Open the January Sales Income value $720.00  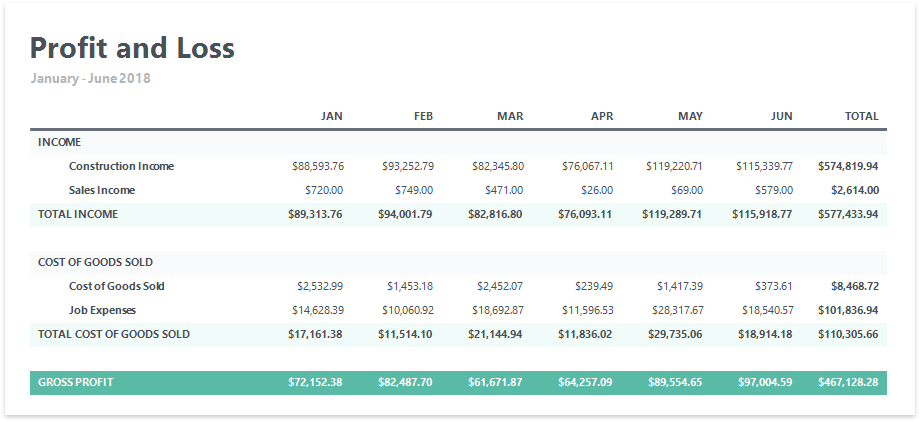(x=324, y=190)
